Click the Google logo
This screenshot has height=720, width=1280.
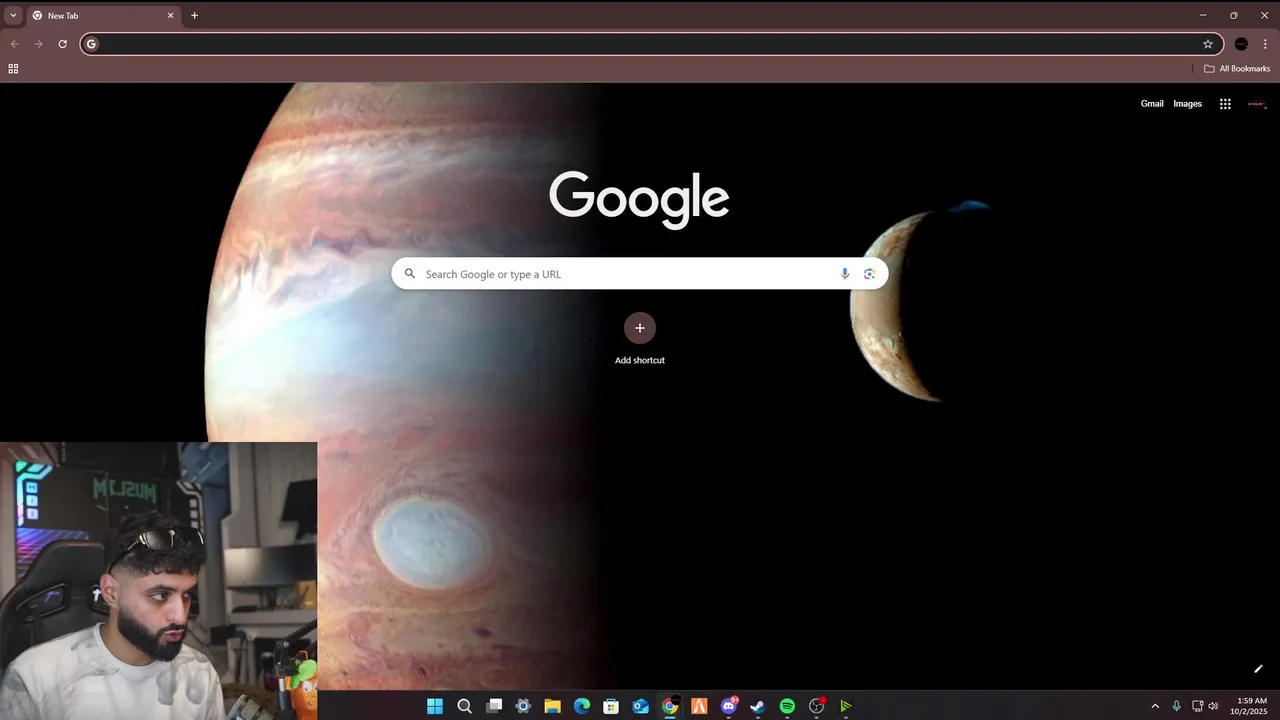click(639, 200)
